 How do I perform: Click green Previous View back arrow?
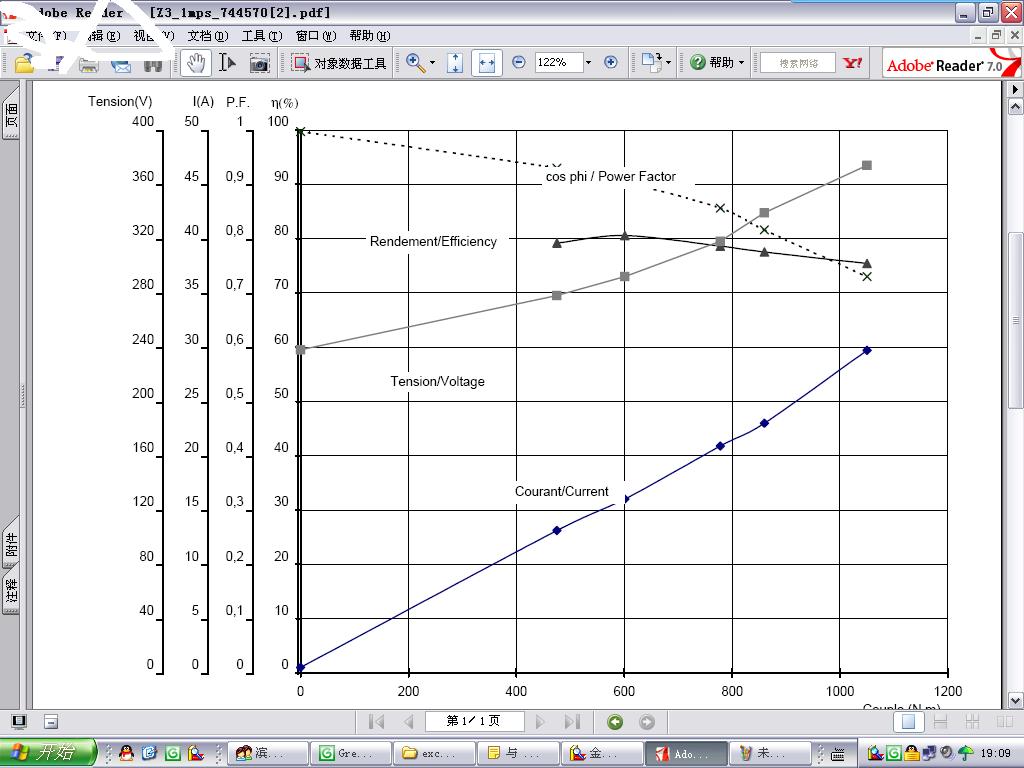[x=615, y=722]
